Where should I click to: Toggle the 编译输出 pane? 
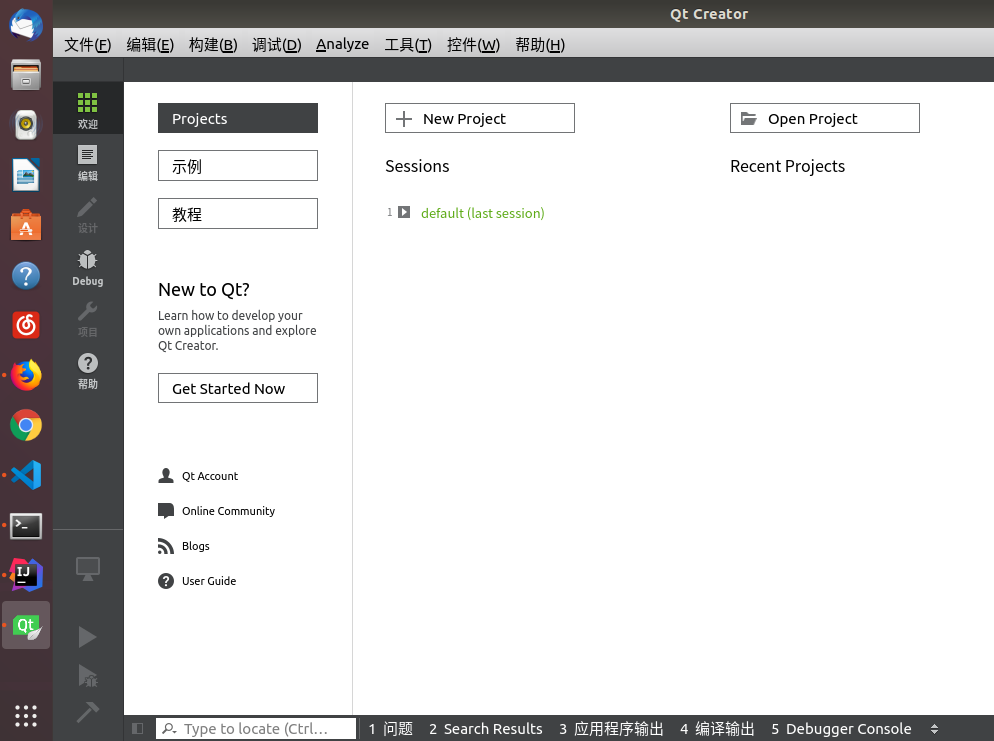[x=717, y=729]
